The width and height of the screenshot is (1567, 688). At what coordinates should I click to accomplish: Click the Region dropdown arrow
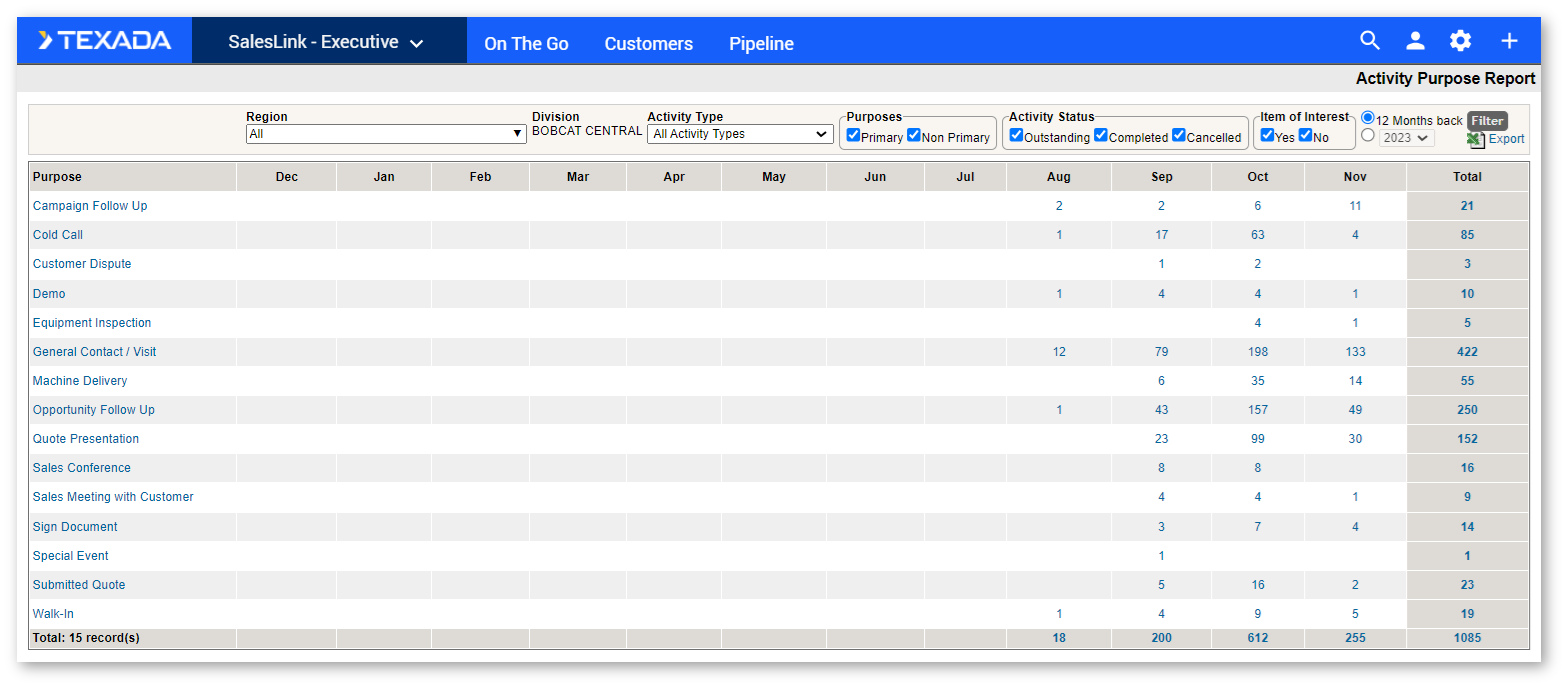point(516,133)
